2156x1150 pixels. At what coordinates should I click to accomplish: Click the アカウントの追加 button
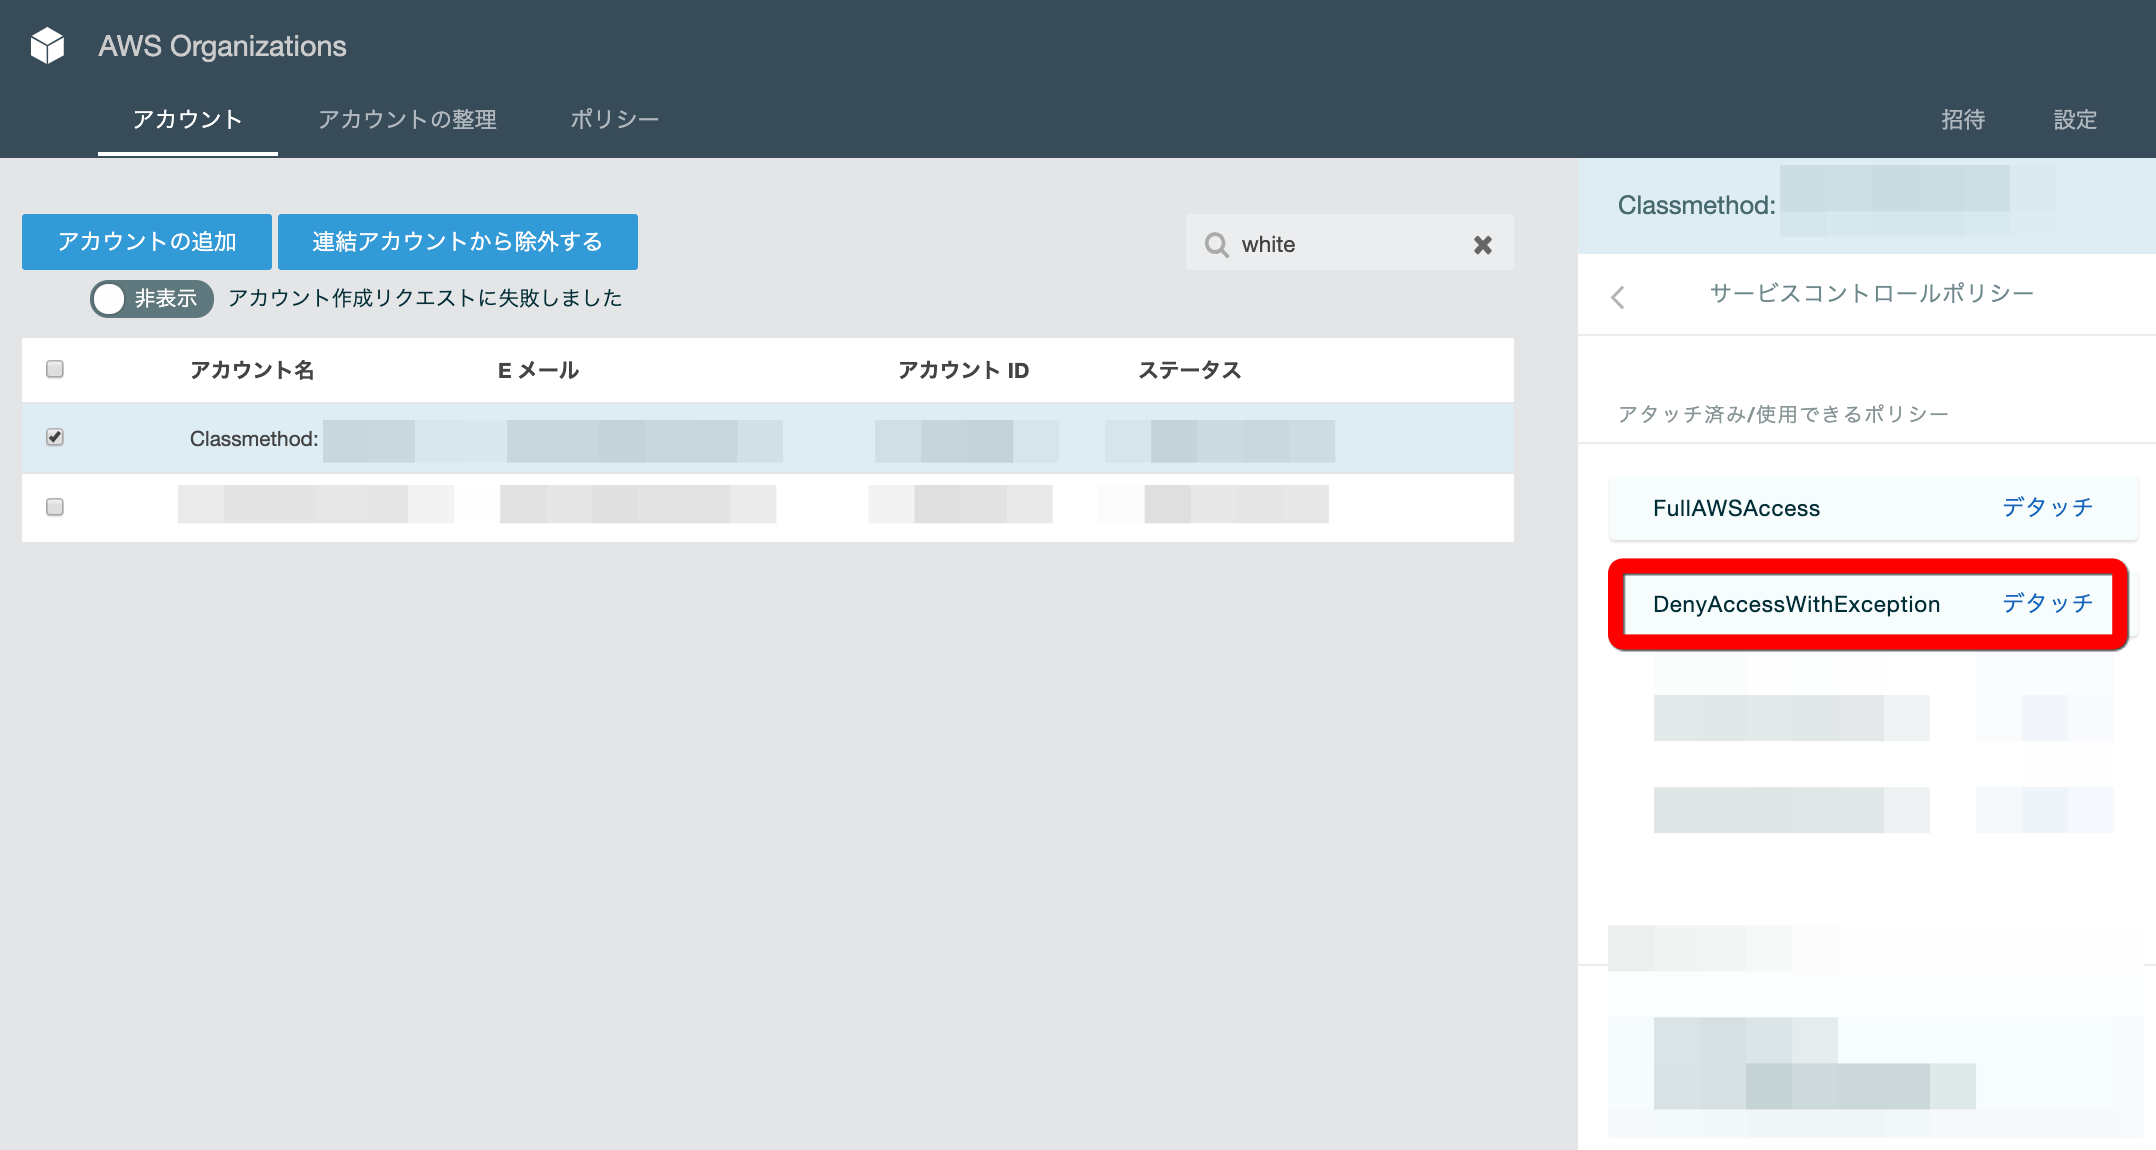point(145,241)
